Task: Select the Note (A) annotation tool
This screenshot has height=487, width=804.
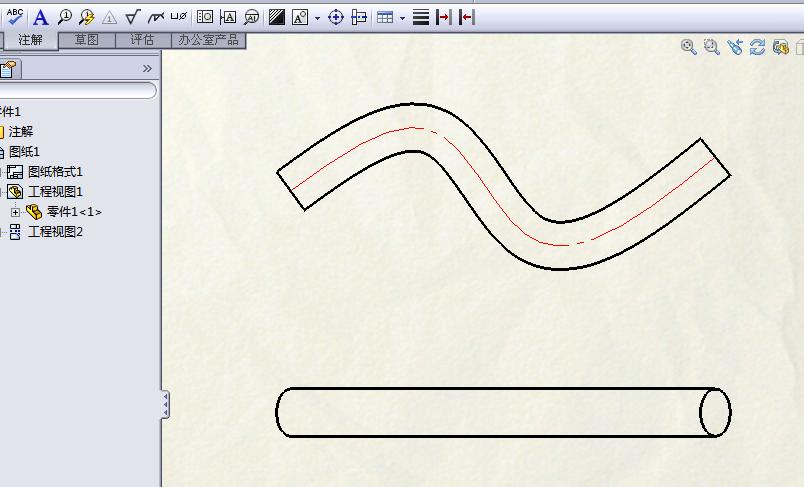Action: tap(41, 17)
